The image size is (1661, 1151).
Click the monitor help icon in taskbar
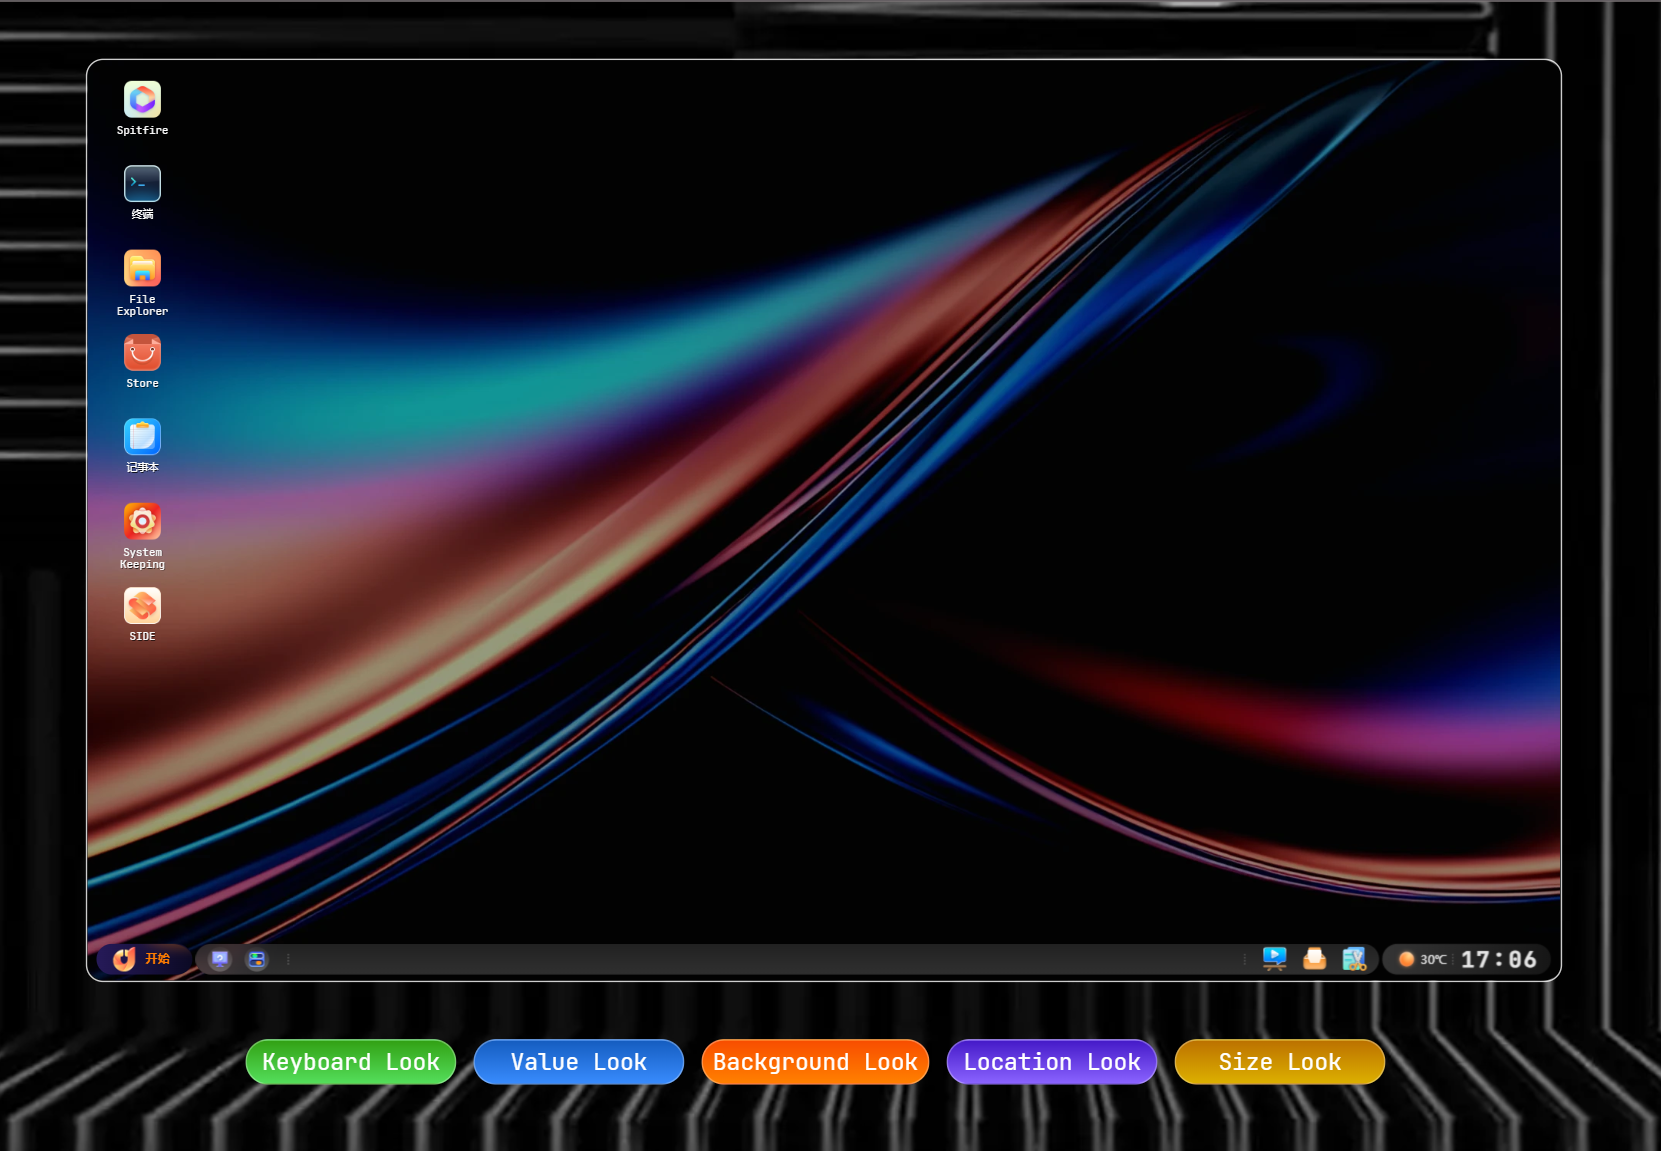point(220,959)
